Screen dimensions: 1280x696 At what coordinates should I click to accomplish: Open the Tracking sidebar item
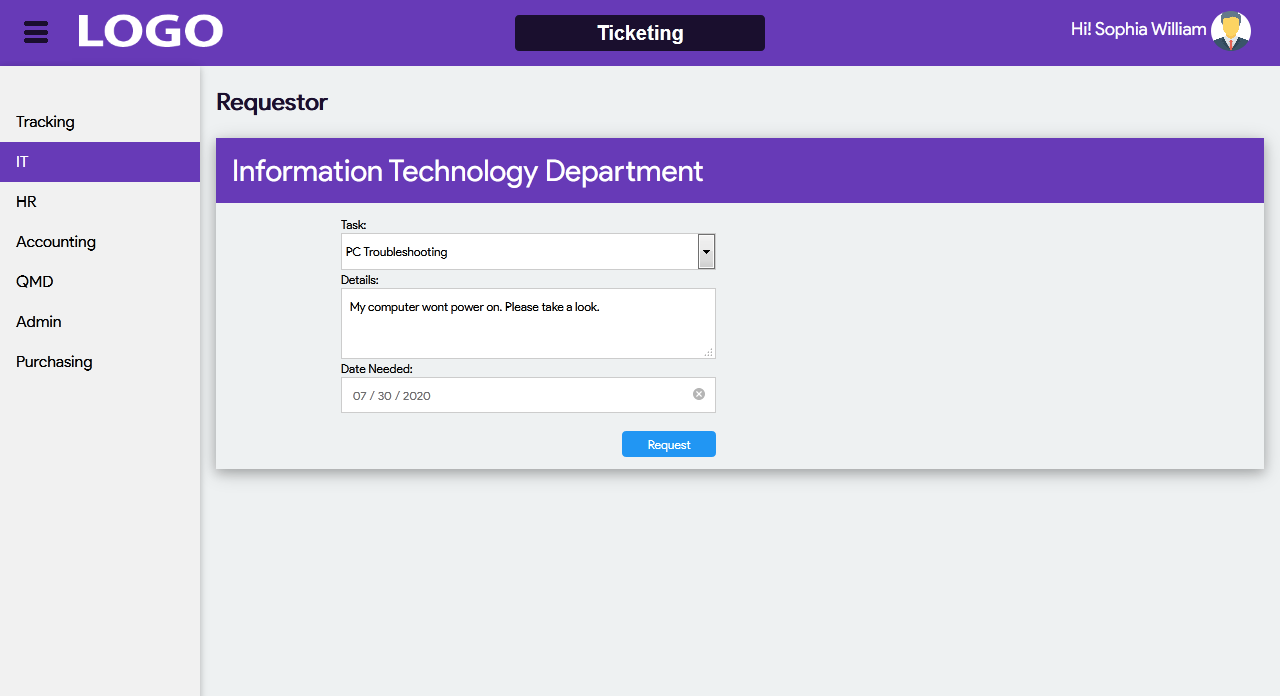pyautogui.click(x=46, y=122)
